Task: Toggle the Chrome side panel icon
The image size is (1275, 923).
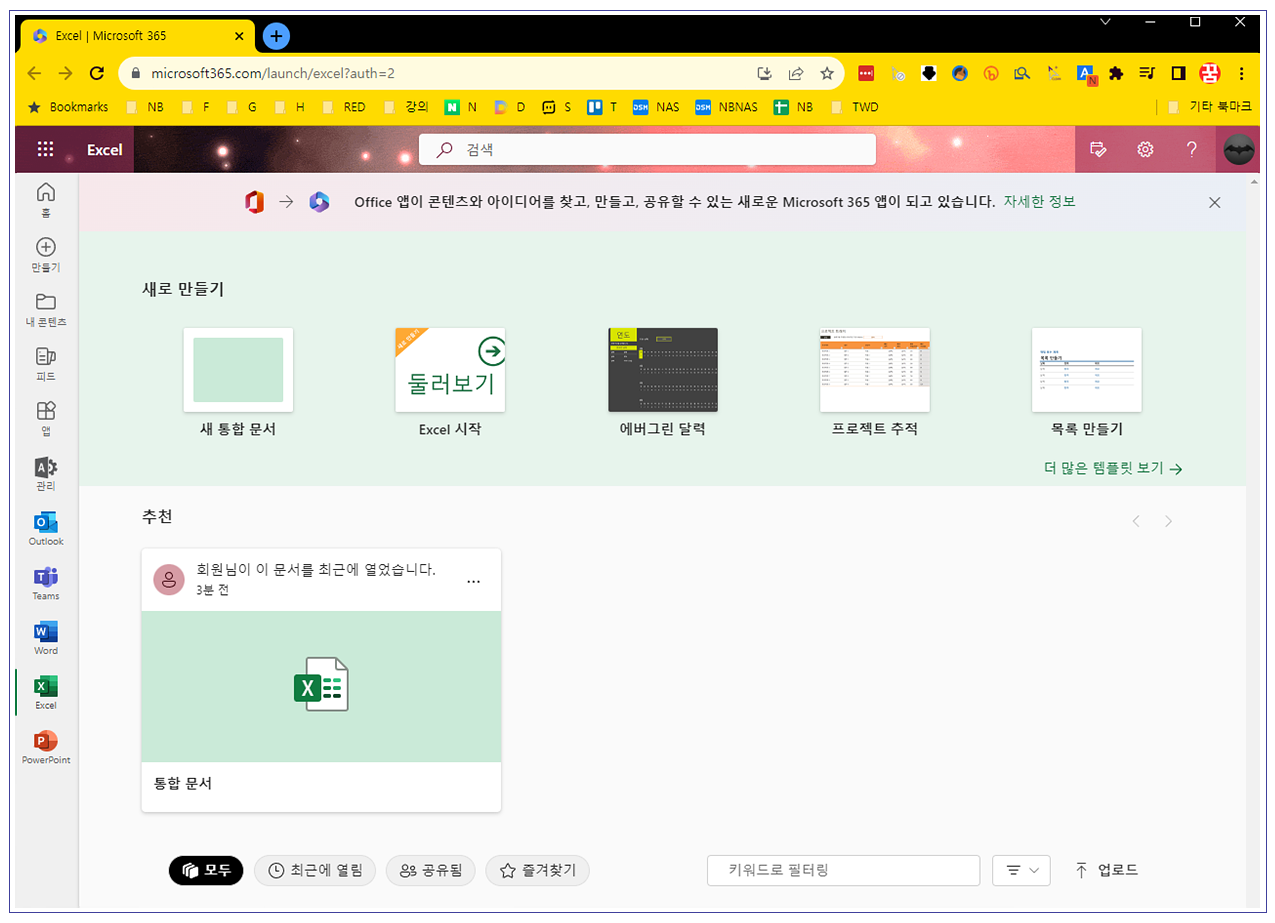Action: (1178, 73)
